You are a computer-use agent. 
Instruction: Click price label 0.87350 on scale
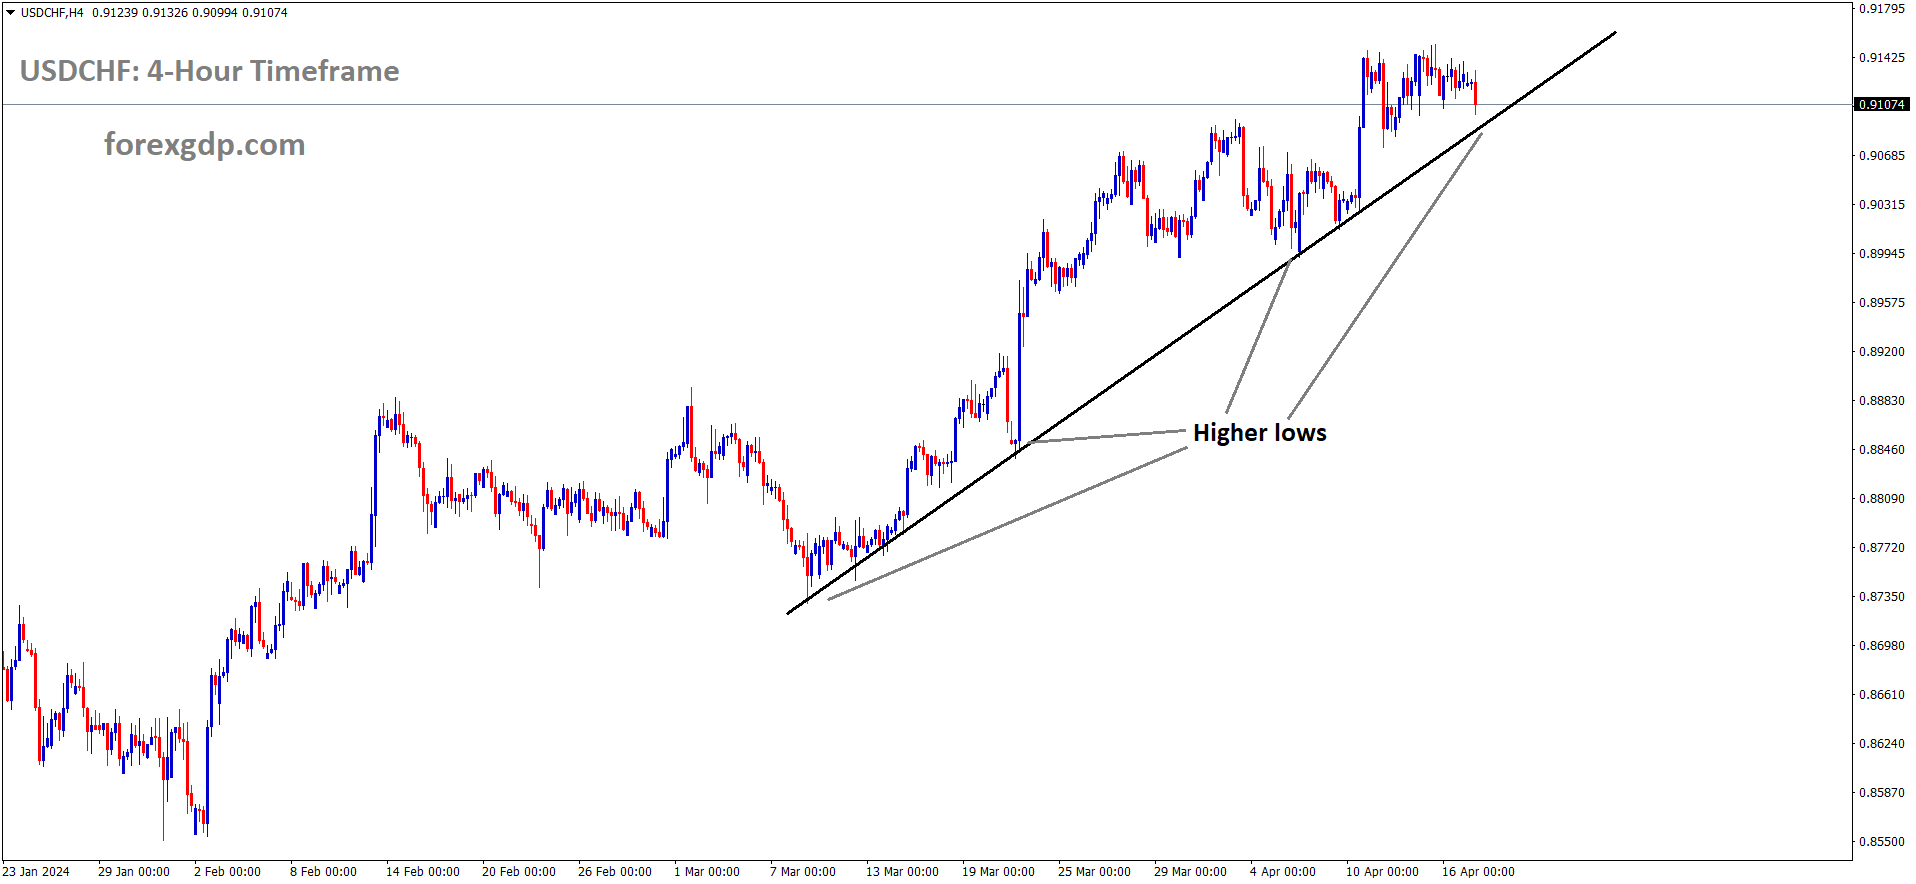1881,597
